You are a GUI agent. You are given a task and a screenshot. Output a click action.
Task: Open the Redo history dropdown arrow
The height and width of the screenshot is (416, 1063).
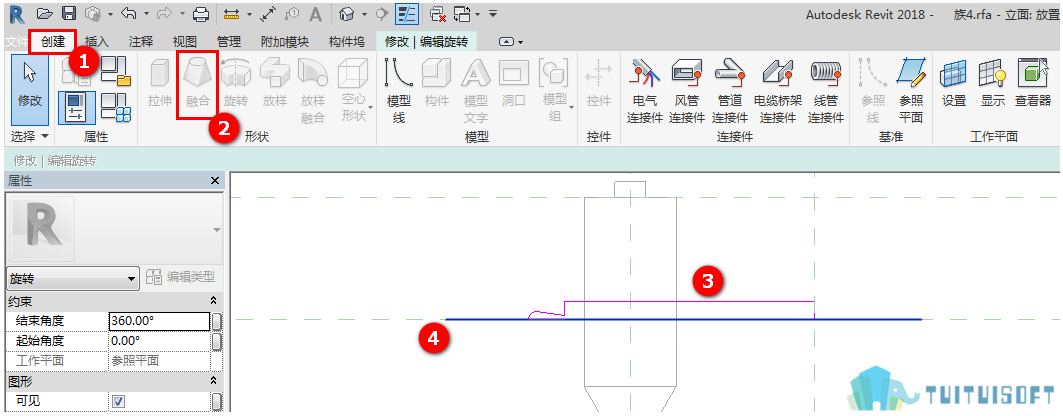[x=182, y=14]
